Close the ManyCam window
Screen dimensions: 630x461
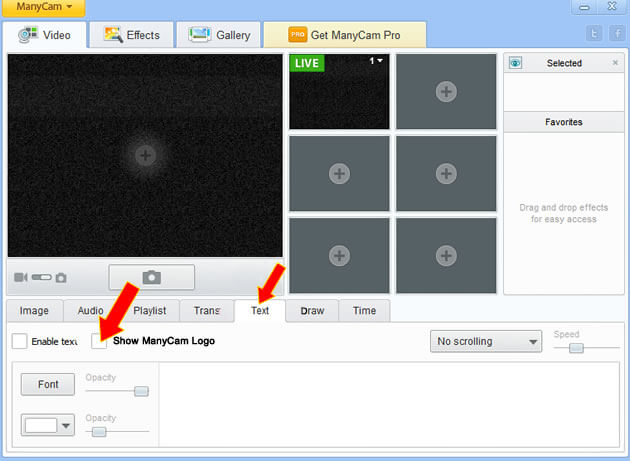612,7
